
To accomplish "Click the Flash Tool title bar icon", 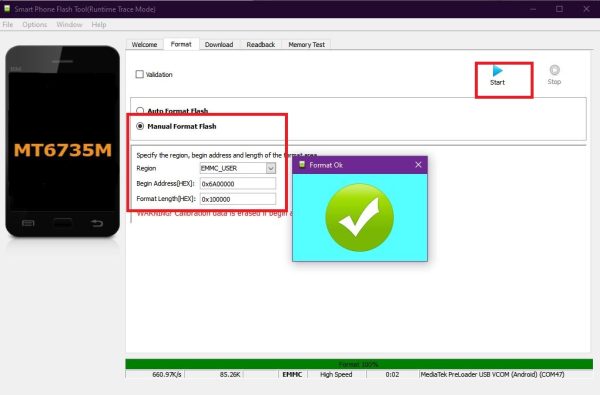I will tap(7, 8).
